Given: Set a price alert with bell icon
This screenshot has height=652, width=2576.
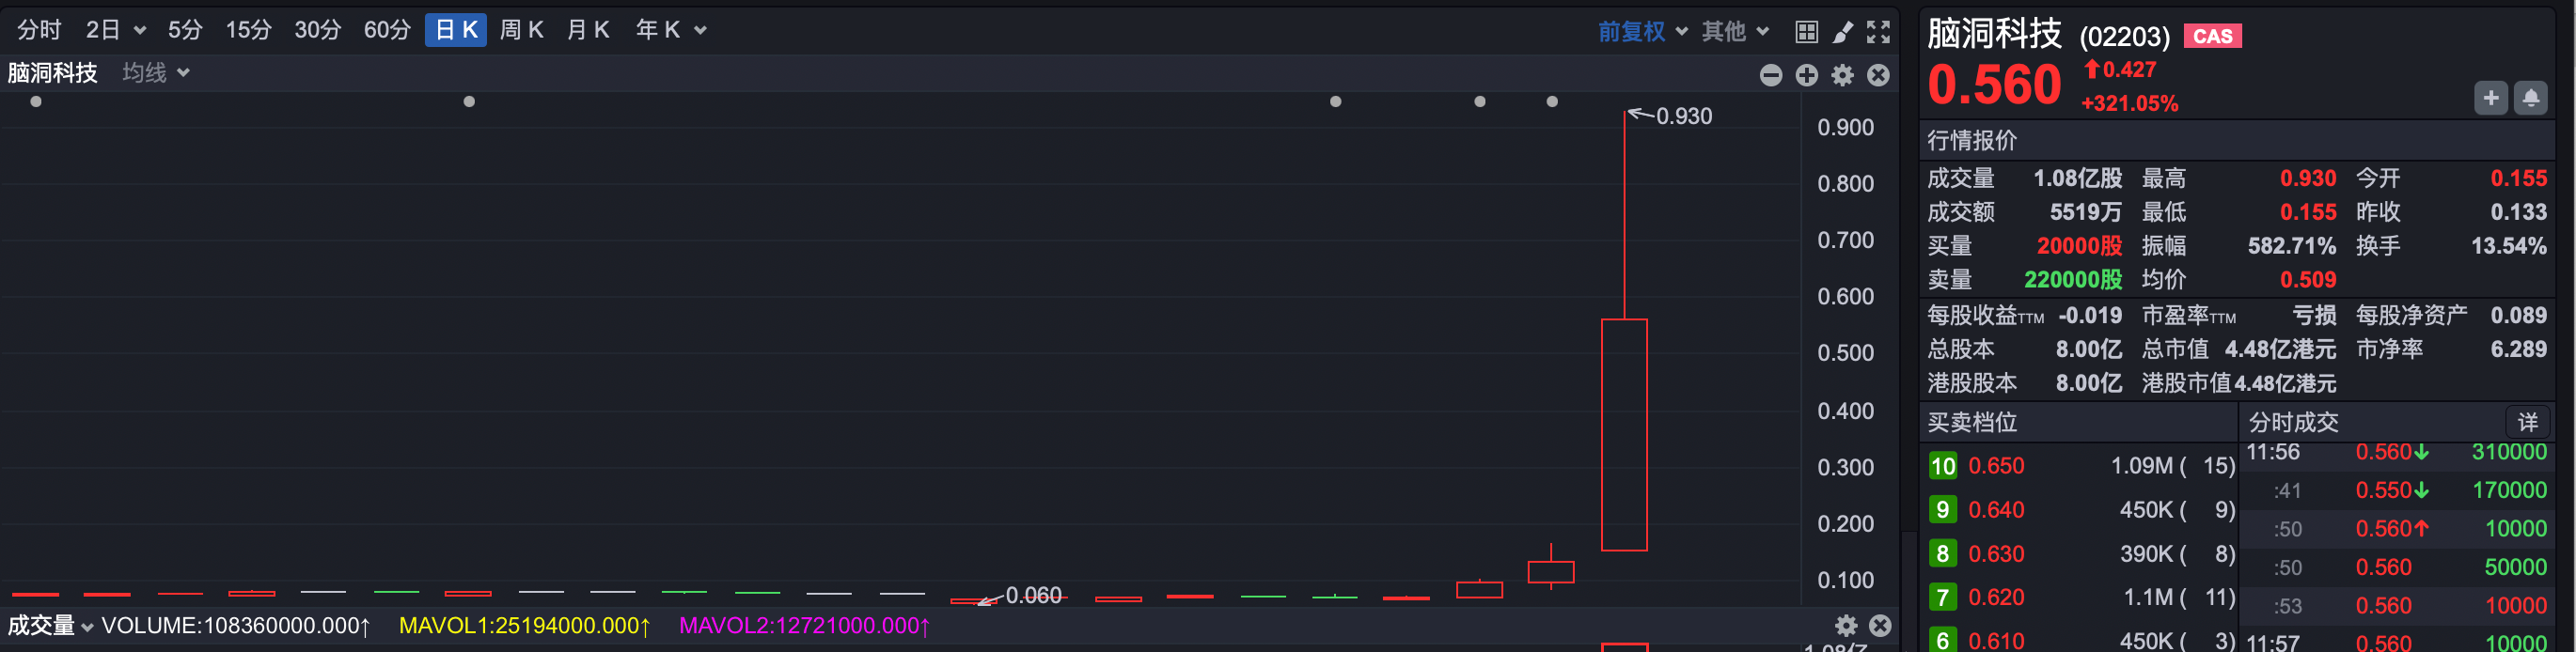Looking at the screenshot, I should pos(2530,98).
